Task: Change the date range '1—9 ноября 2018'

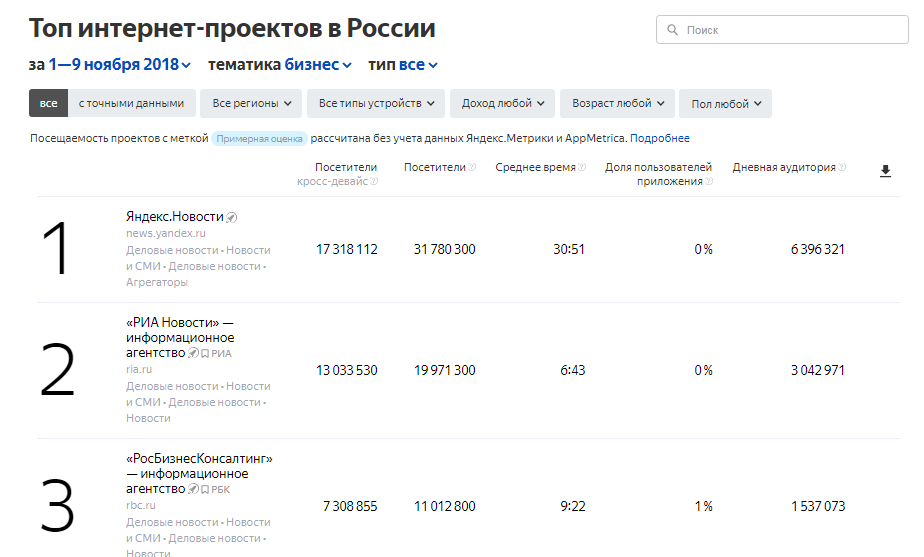Action: pyautogui.click(x=119, y=65)
